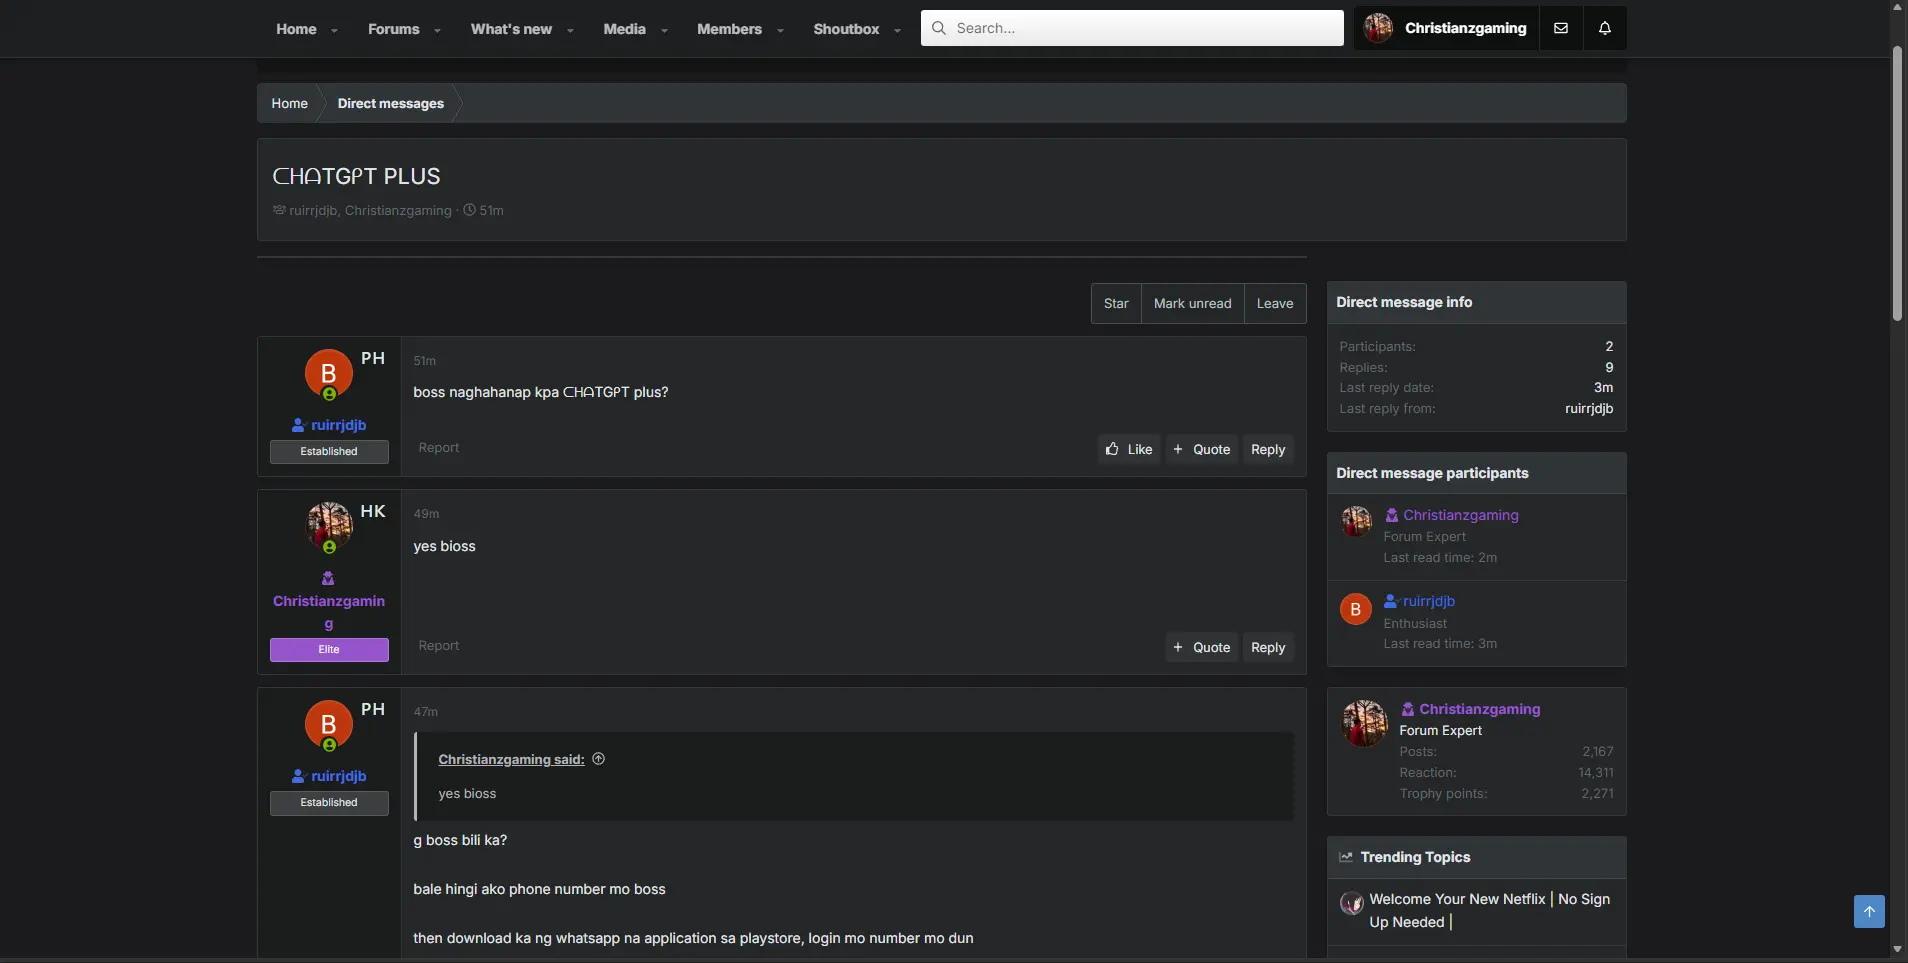Expand the Forums menu dropdown arrow
Image resolution: width=1908 pixels, height=963 pixels.
tap(437, 30)
